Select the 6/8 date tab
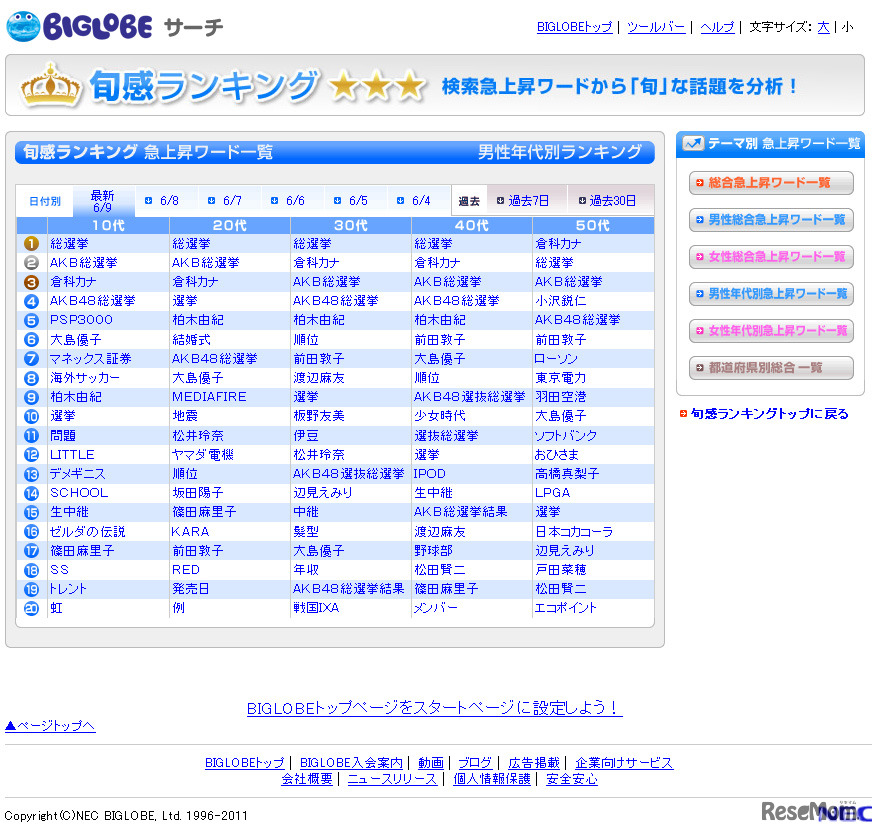The height and width of the screenshot is (834, 872). pos(163,201)
